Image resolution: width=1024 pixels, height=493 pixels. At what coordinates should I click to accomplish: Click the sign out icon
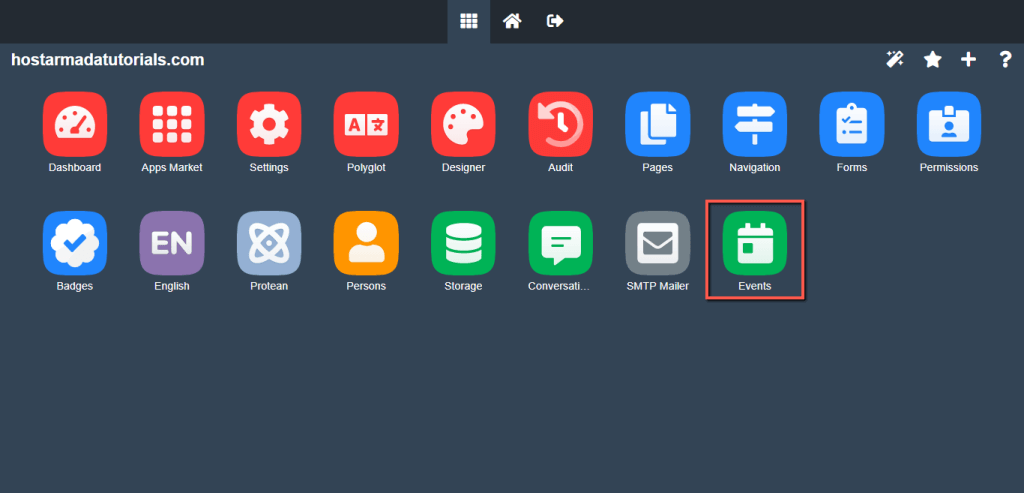click(x=554, y=22)
